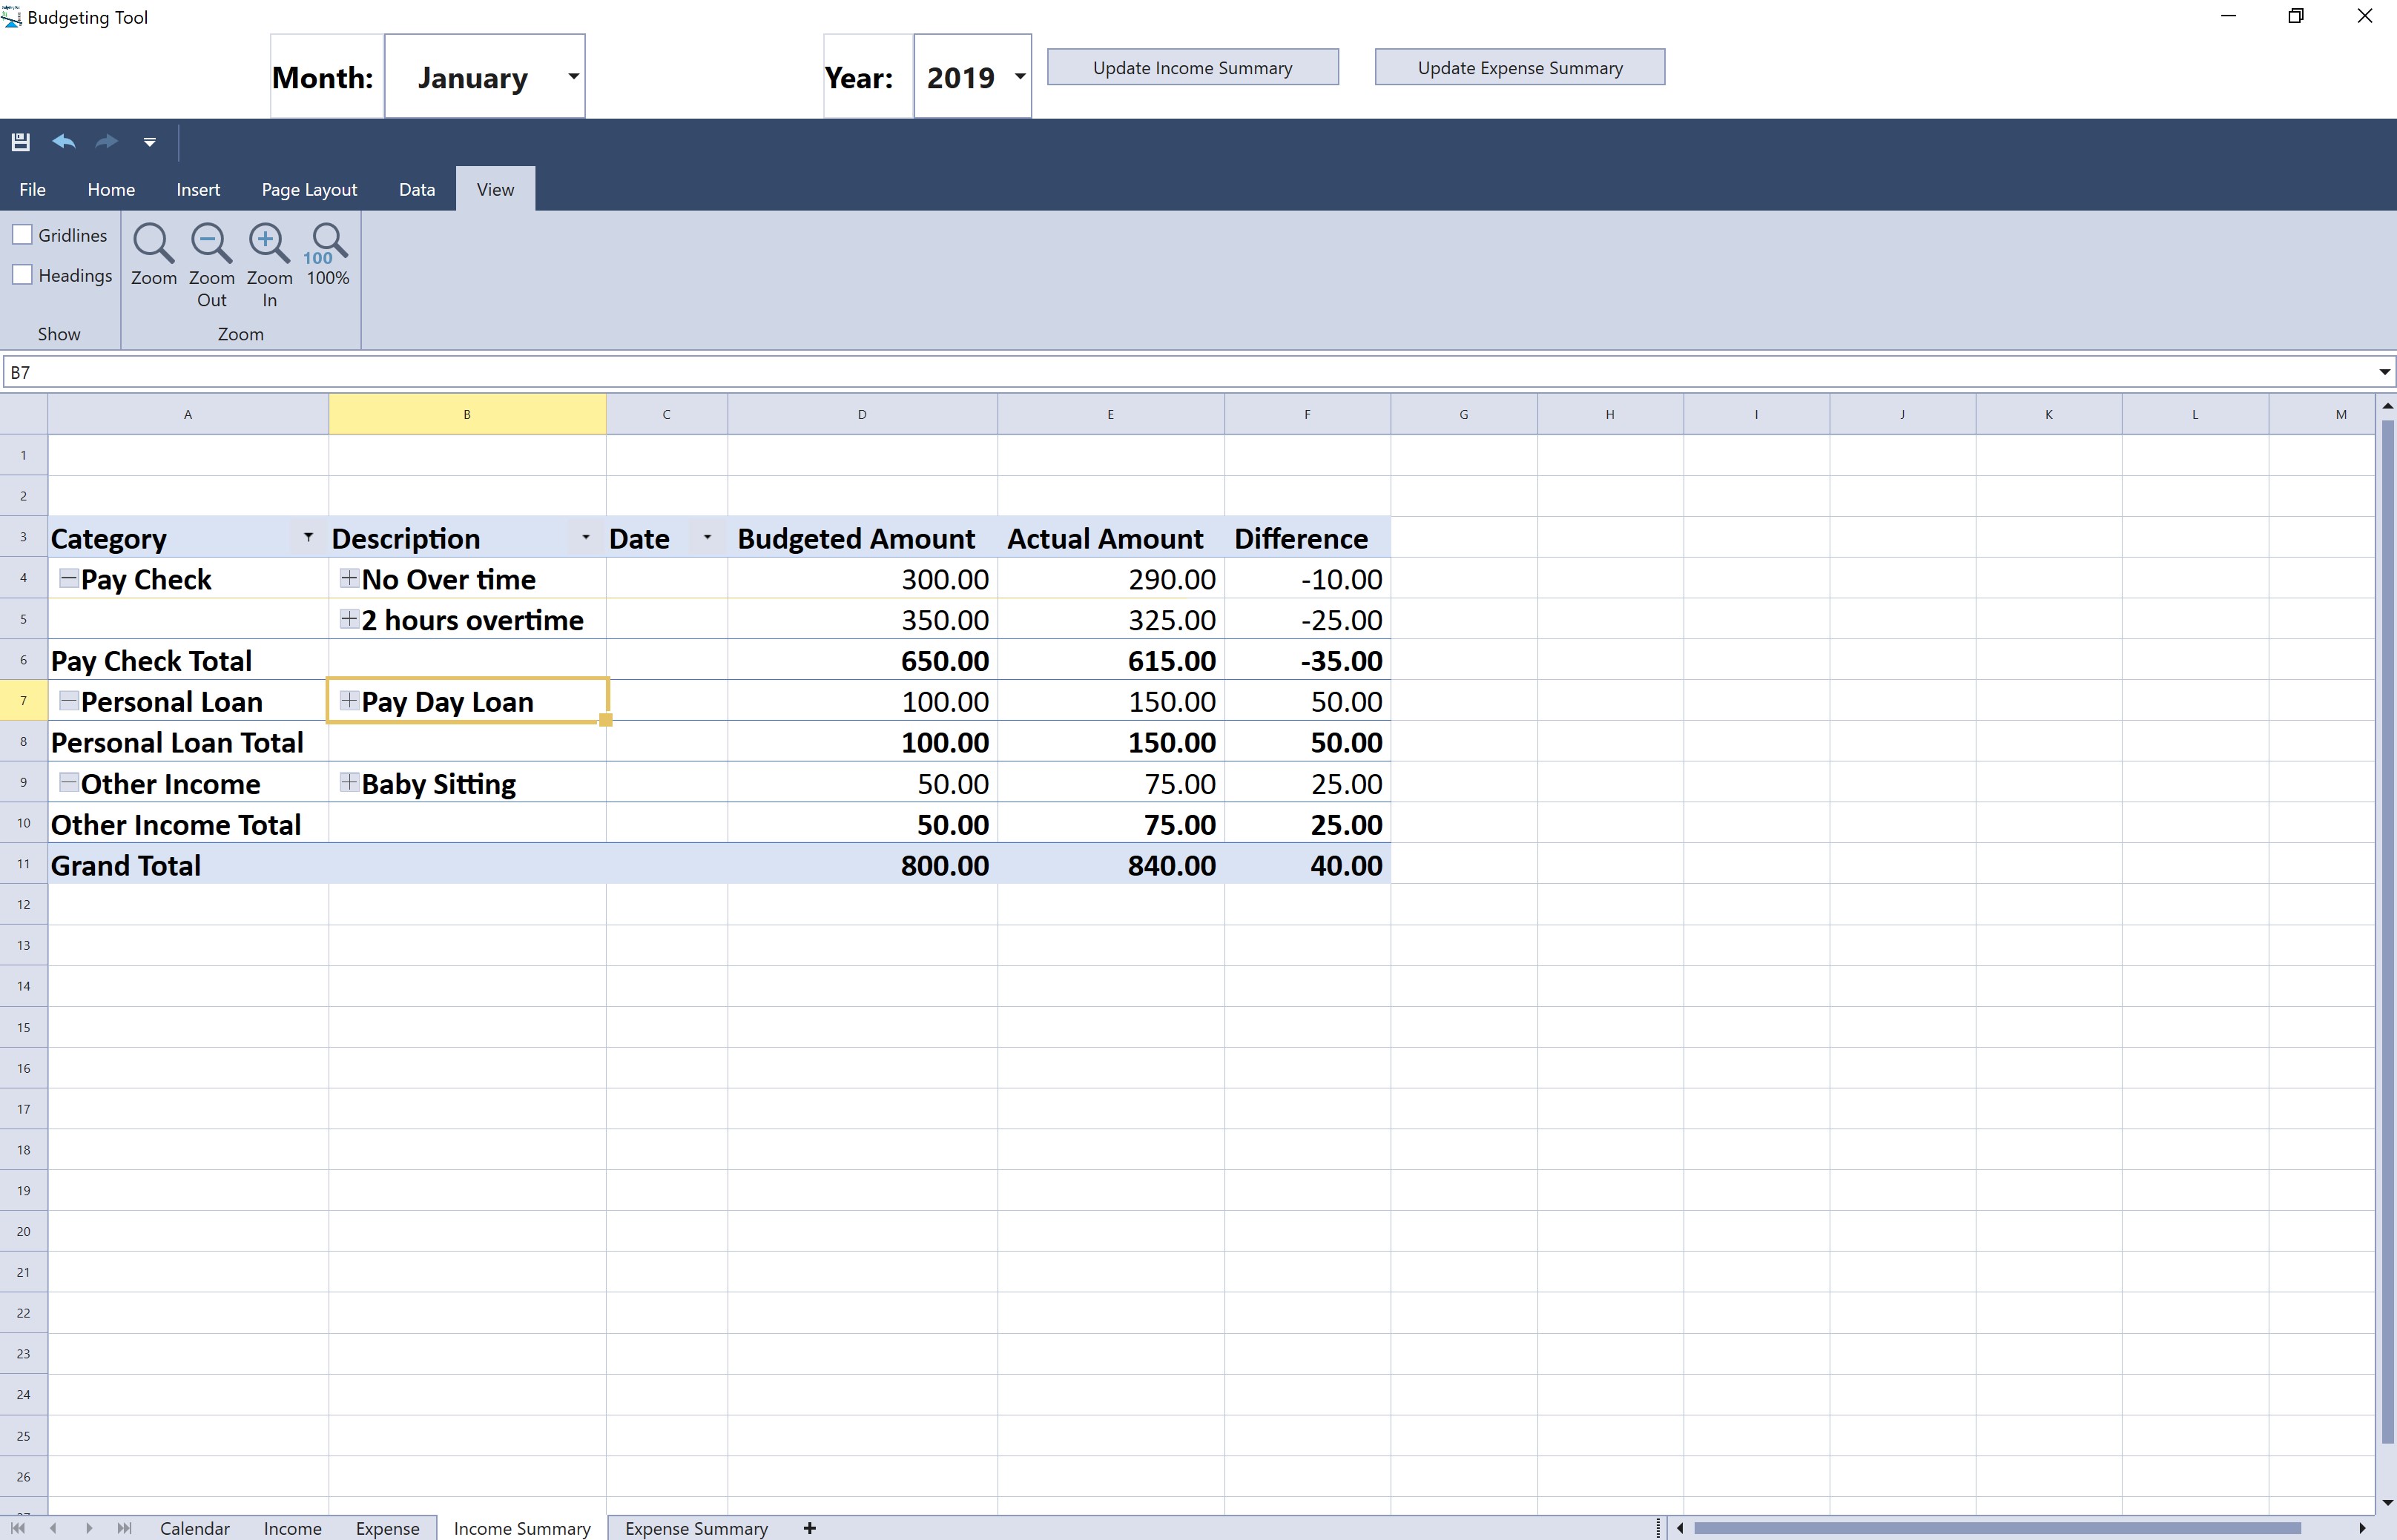The height and width of the screenshot is (1540, 2397).
Task: Click the Update Income Summary button
Action: pyautogui.click(x=1192, y=68)
